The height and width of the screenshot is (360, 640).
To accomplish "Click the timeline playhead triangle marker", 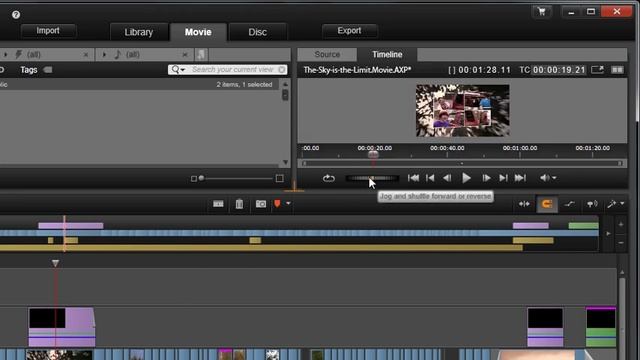I will click(x=55, y=263).
